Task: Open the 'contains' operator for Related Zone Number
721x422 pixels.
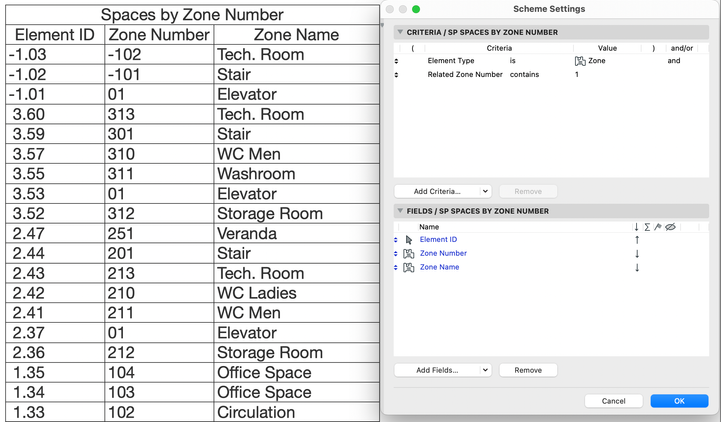Action: (x=524, y=74)
